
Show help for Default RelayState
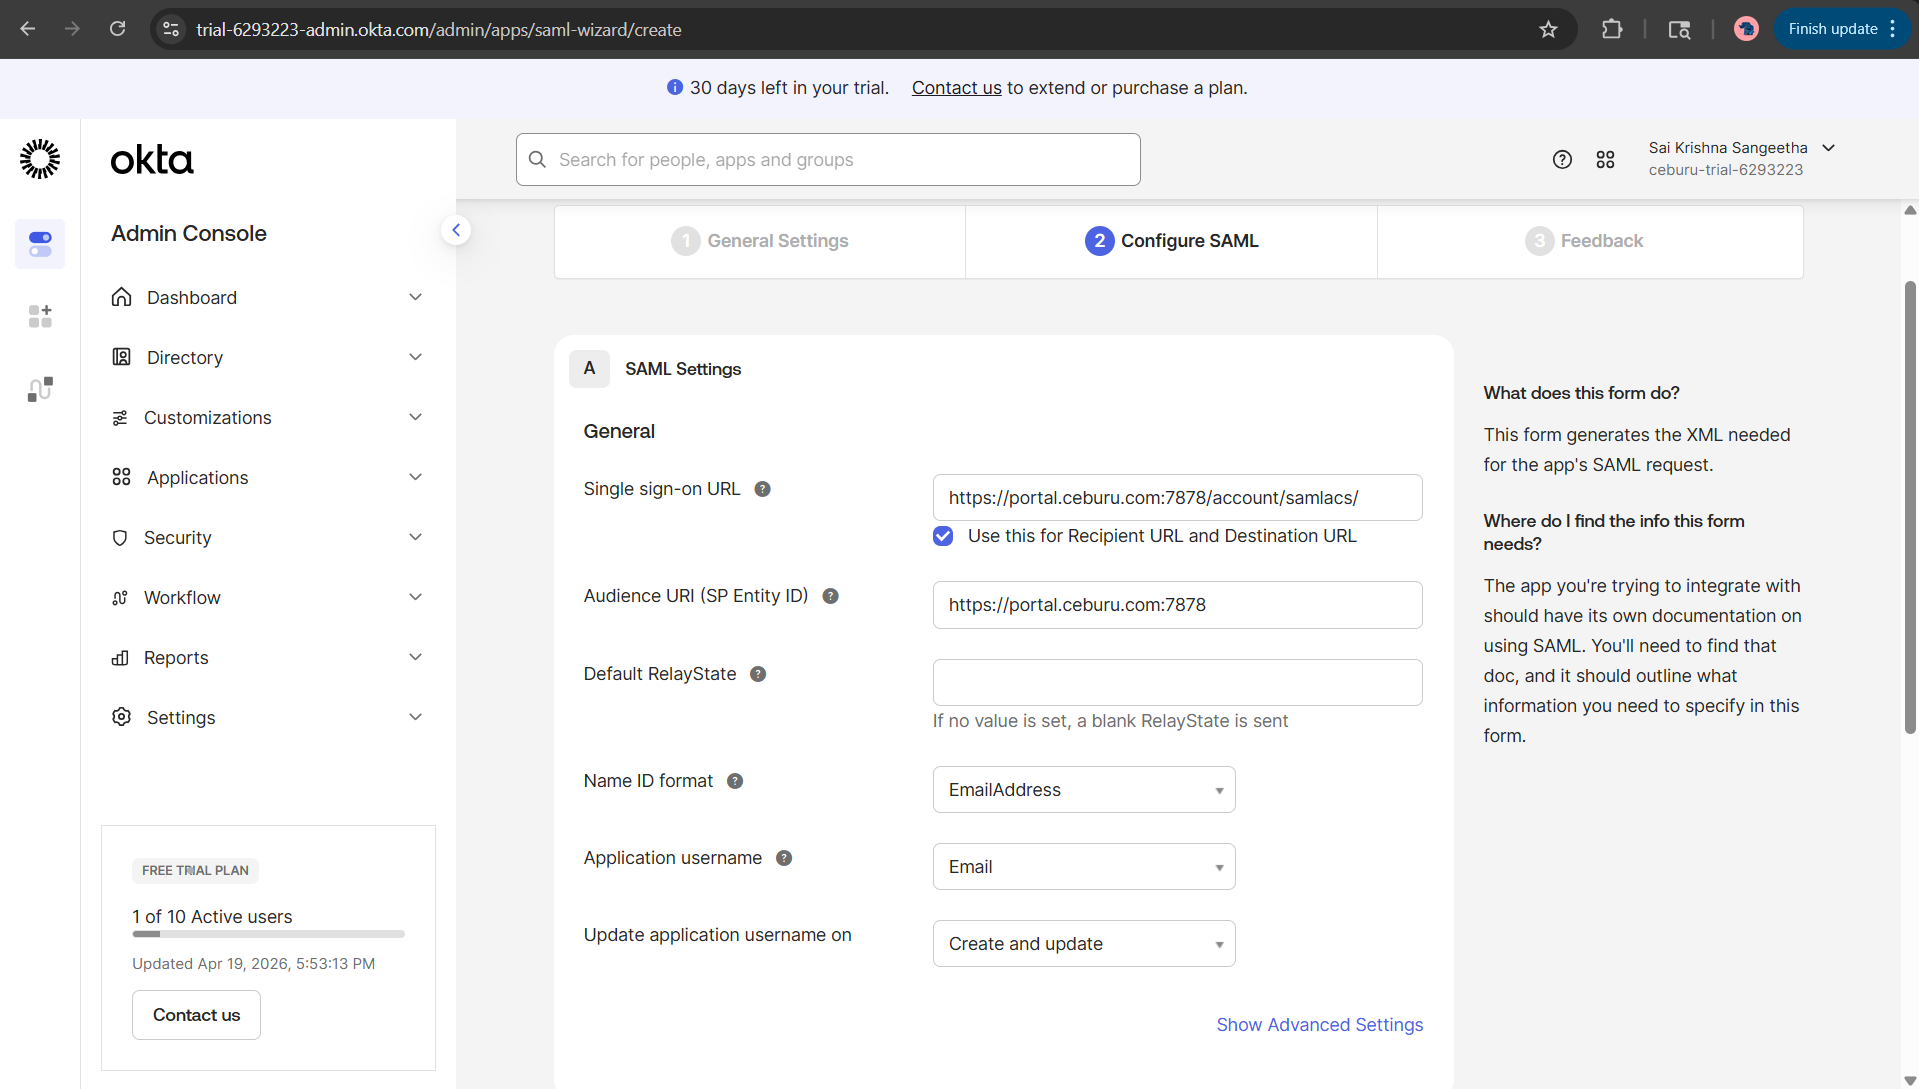tap(758, 674)
